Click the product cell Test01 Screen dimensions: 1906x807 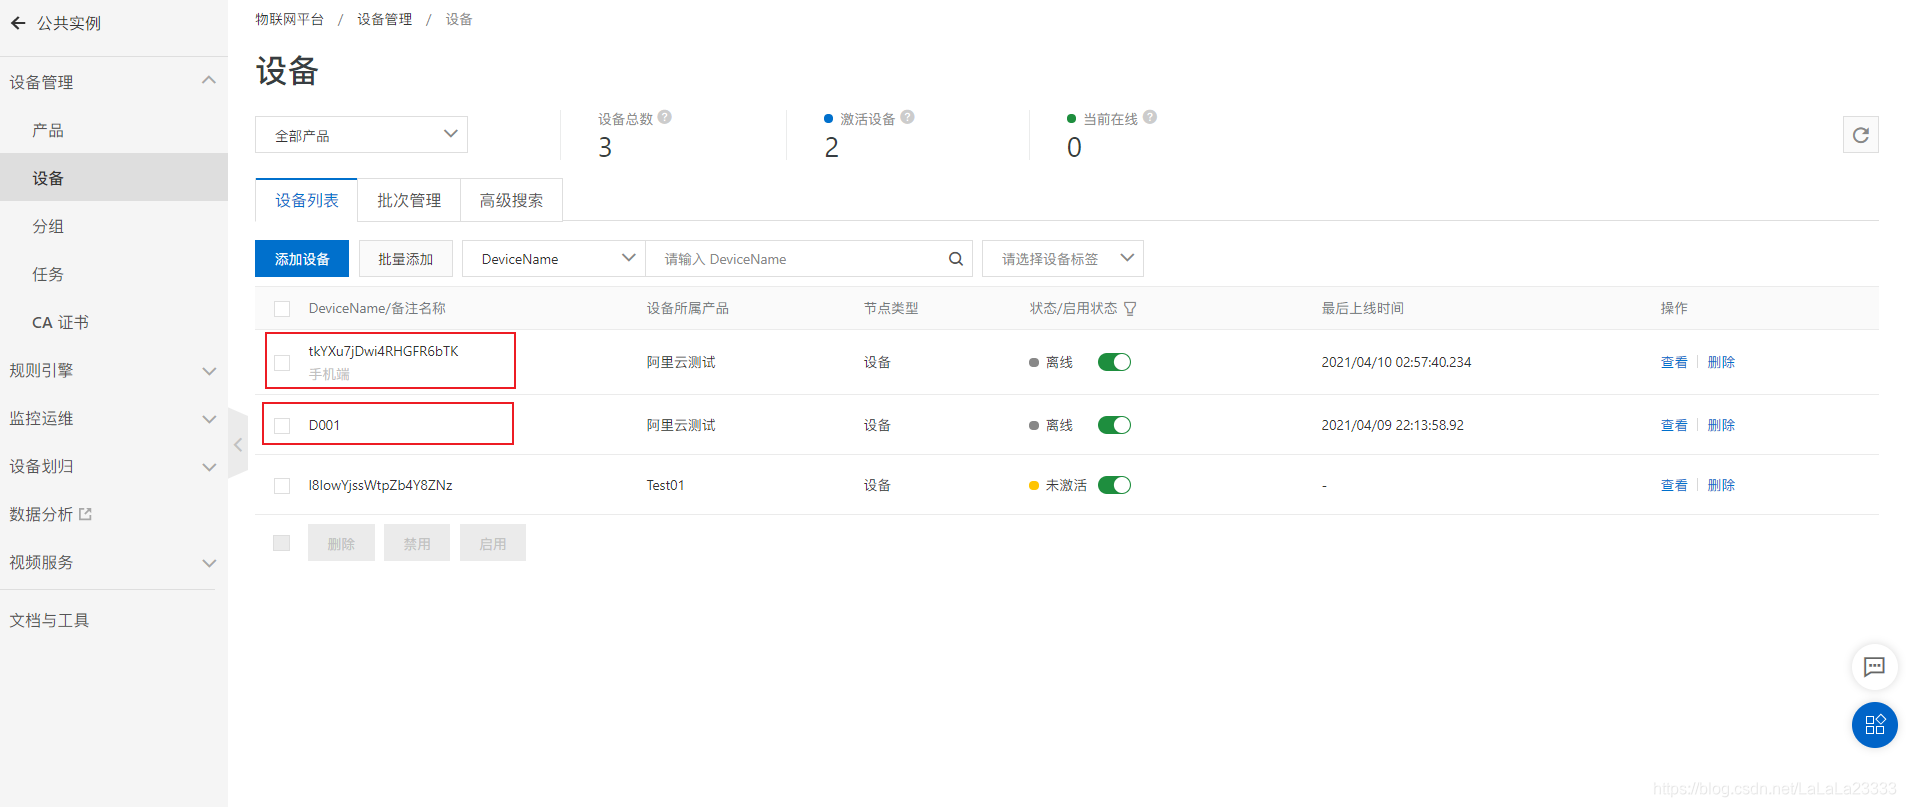click(665, 485)
